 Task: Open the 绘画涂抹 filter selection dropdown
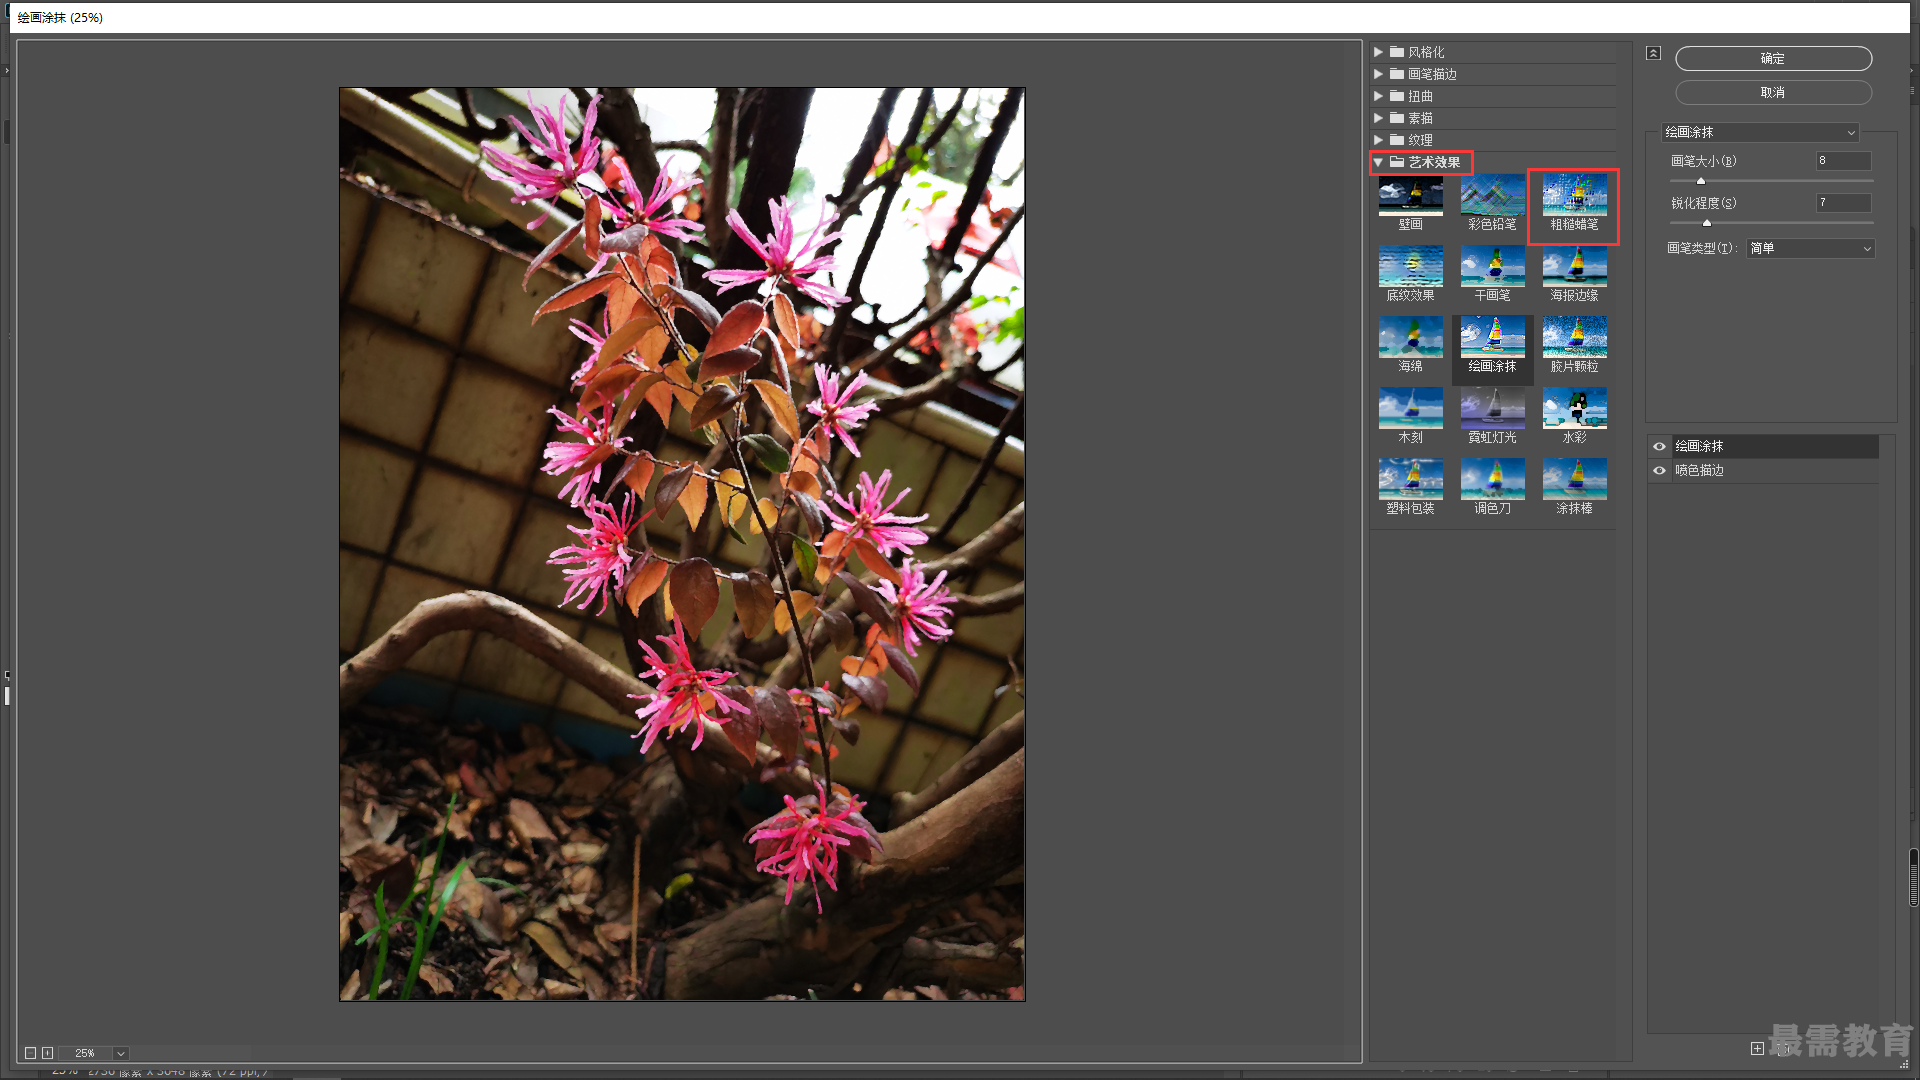tap(1760, 132)
